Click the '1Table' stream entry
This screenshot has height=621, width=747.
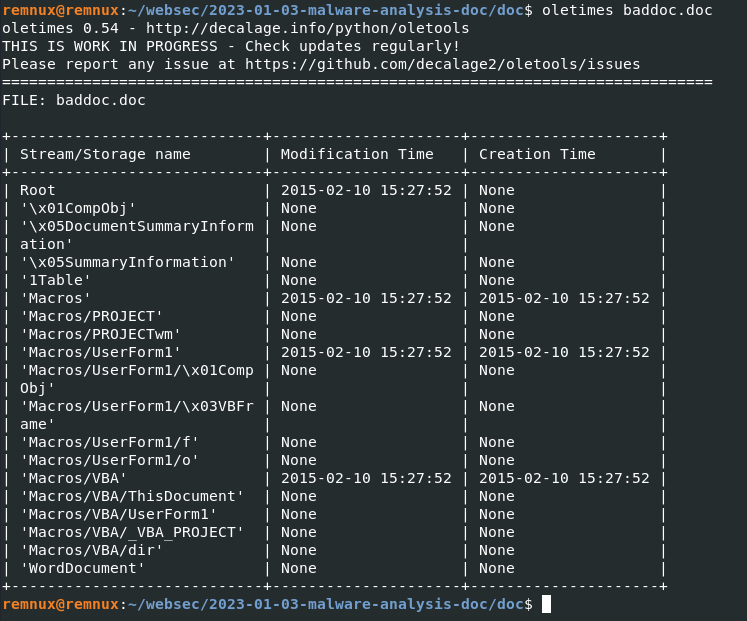pyautogui.click(x=56, y=280)
